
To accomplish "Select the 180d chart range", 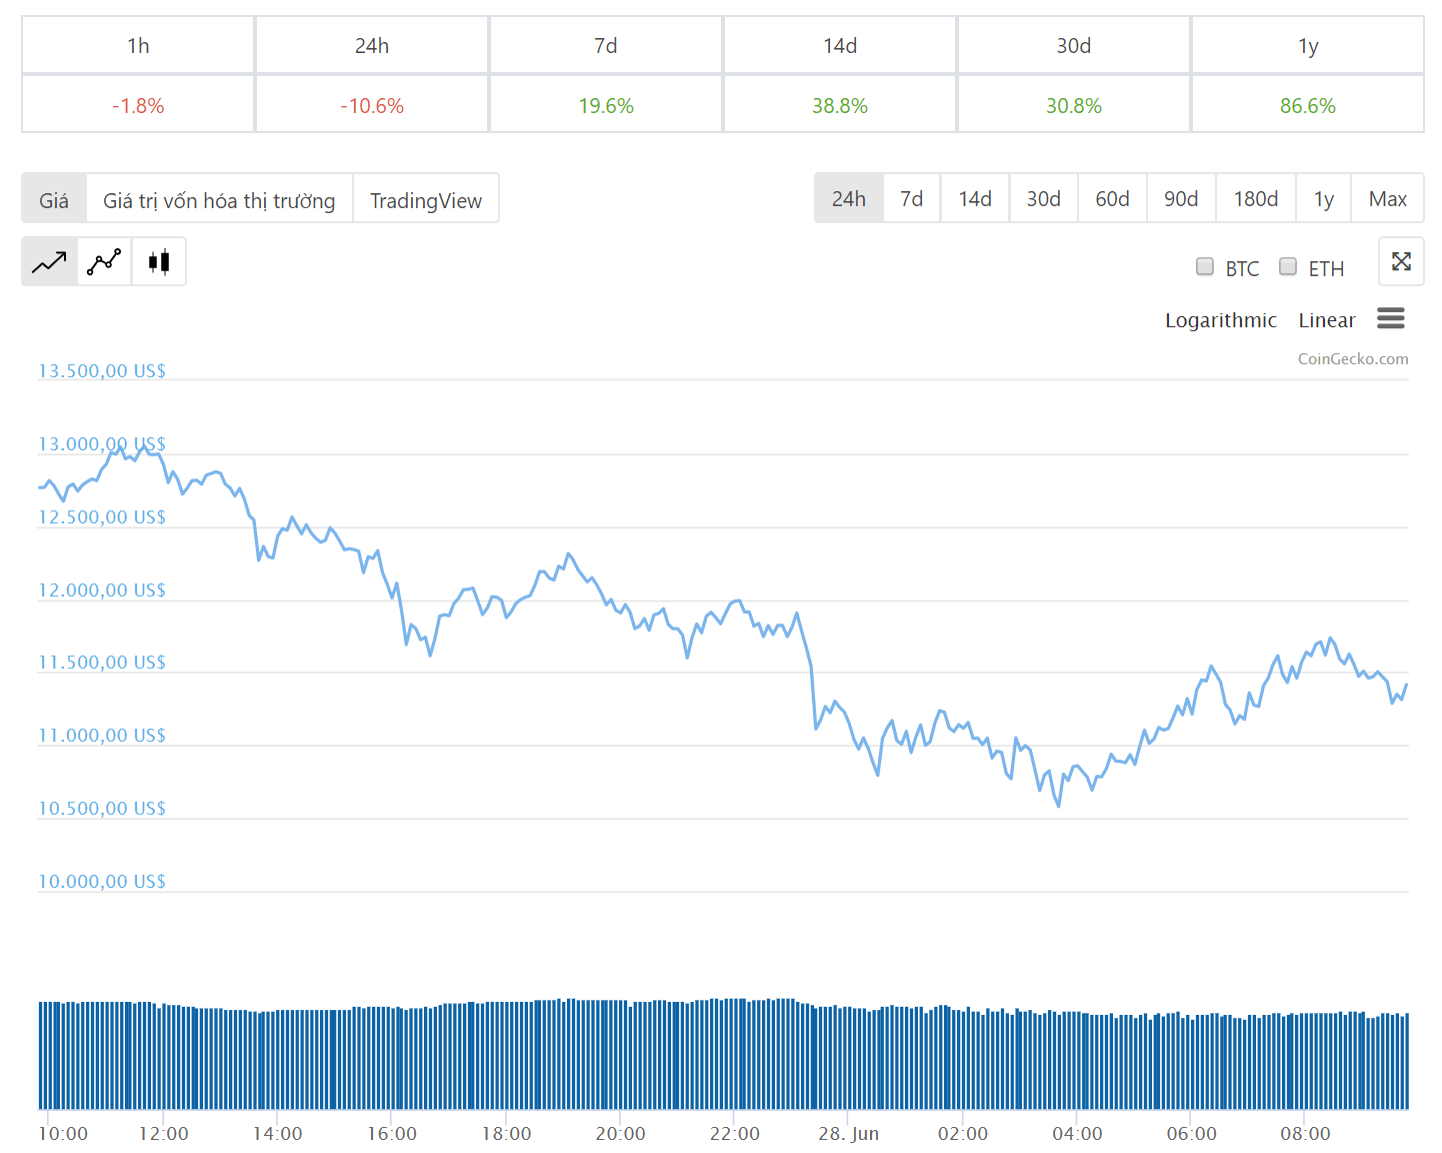I will 1256,198.
